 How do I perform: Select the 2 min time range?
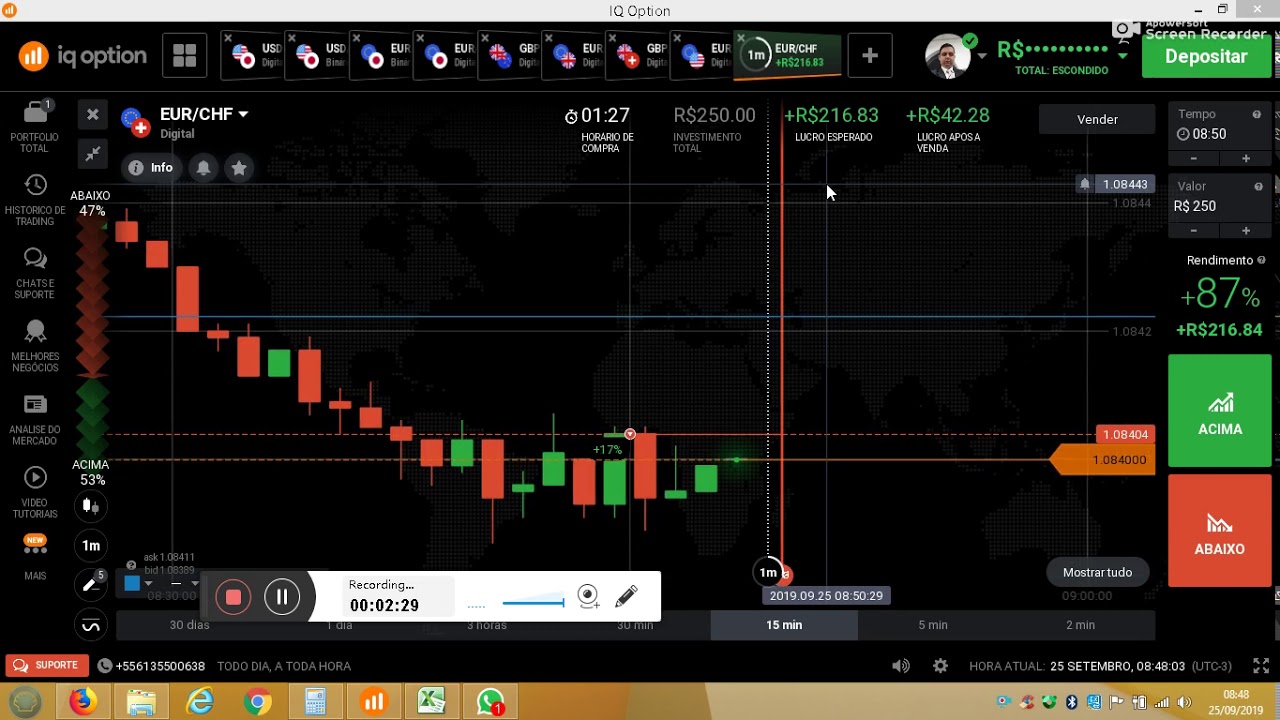1080,625
